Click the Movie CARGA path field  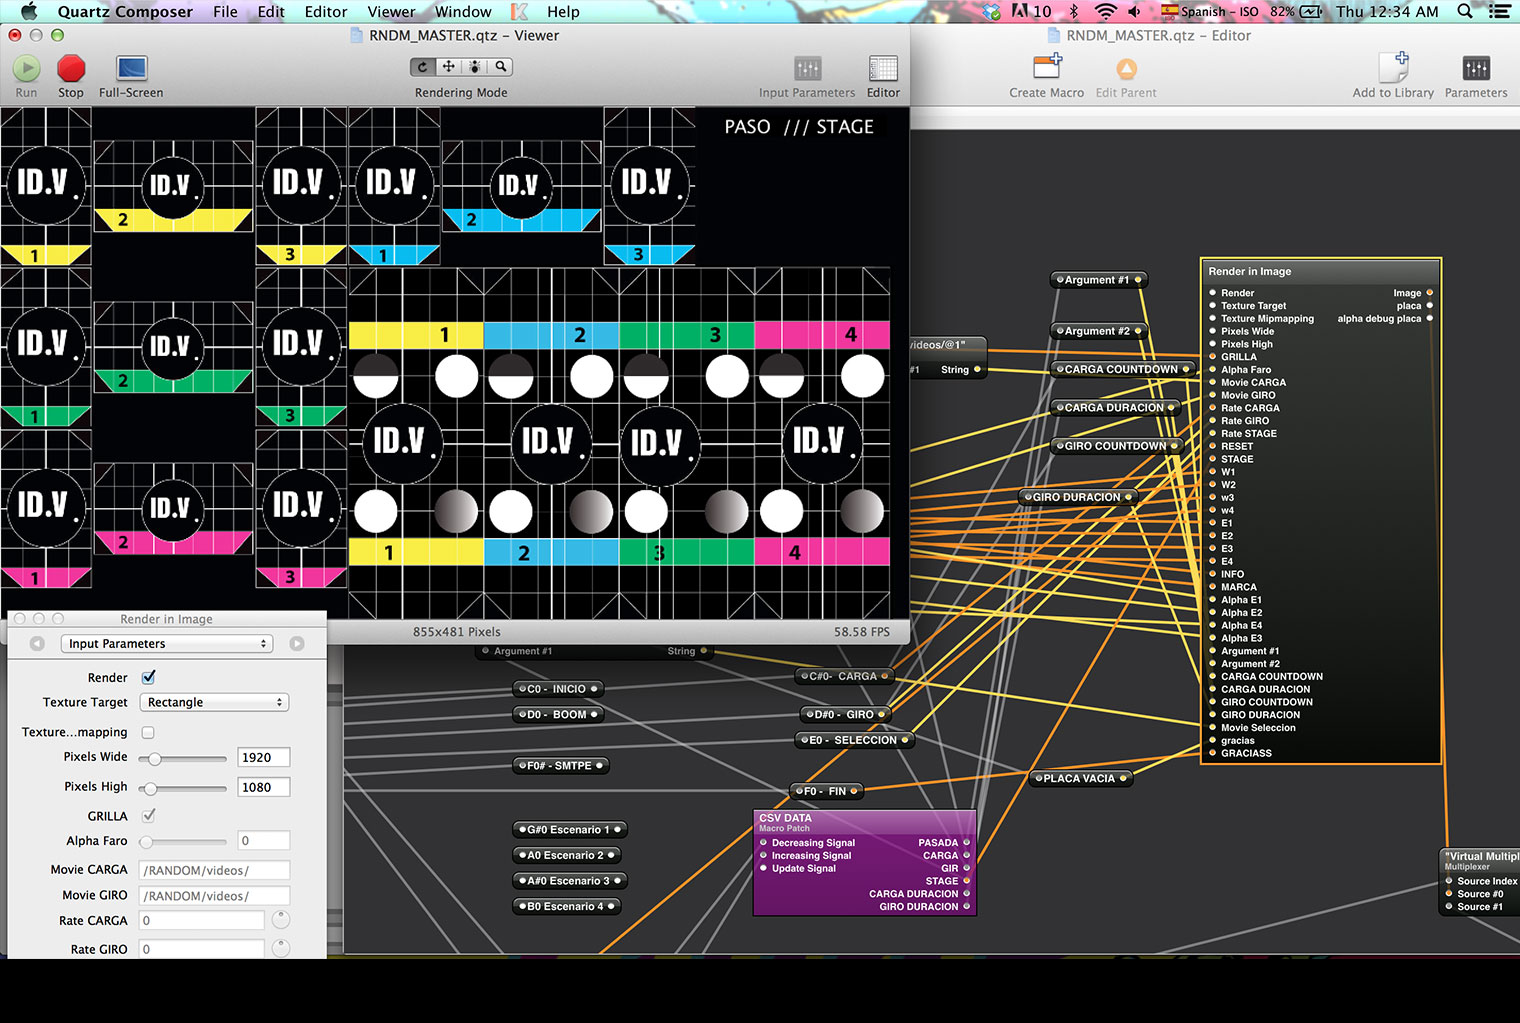(214, 870)
